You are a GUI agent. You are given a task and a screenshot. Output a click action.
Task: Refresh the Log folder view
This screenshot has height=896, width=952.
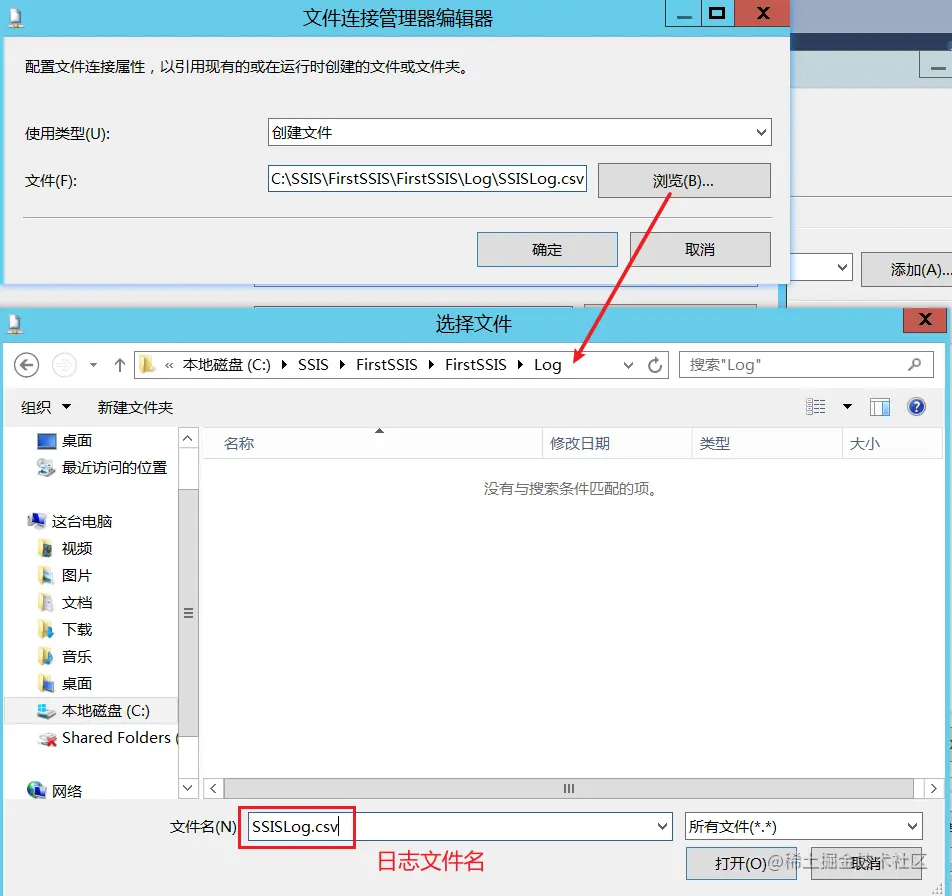click(x=655, y=365)
